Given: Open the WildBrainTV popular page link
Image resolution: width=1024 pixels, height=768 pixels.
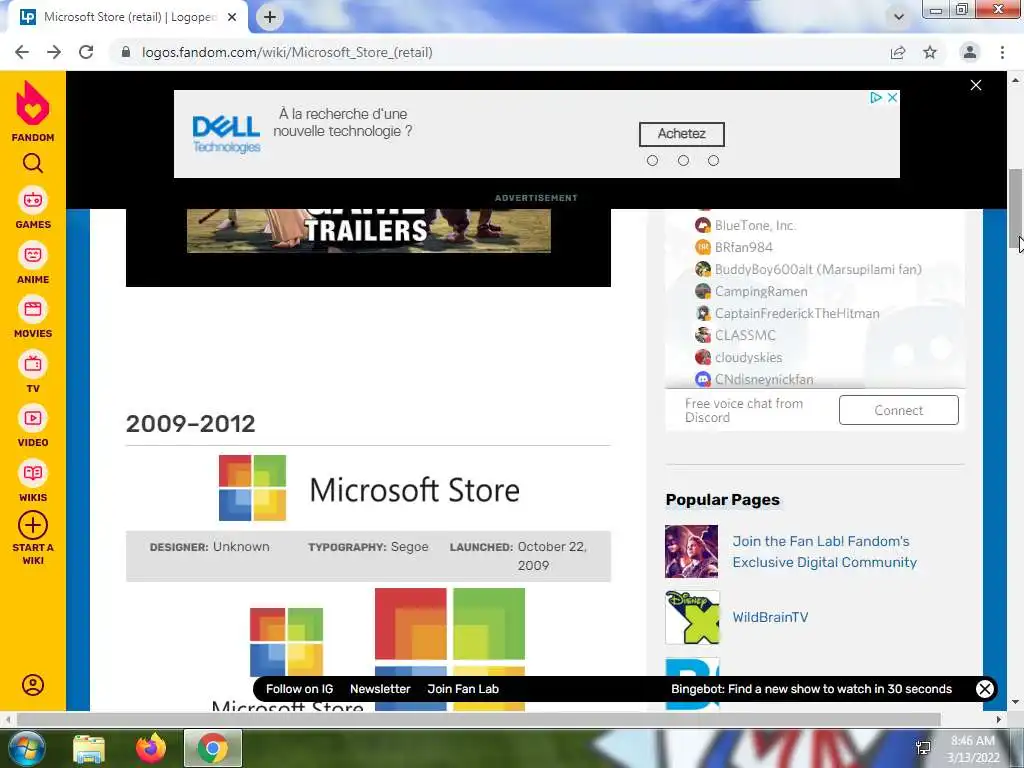Looking at the screenshot, I should point(770,617).
